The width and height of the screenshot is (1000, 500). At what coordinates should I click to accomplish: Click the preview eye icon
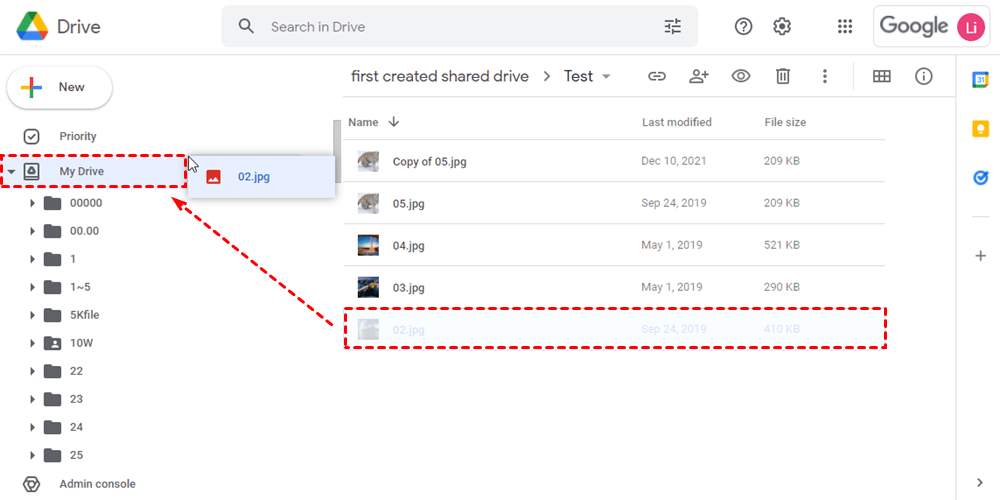(741, 76)
